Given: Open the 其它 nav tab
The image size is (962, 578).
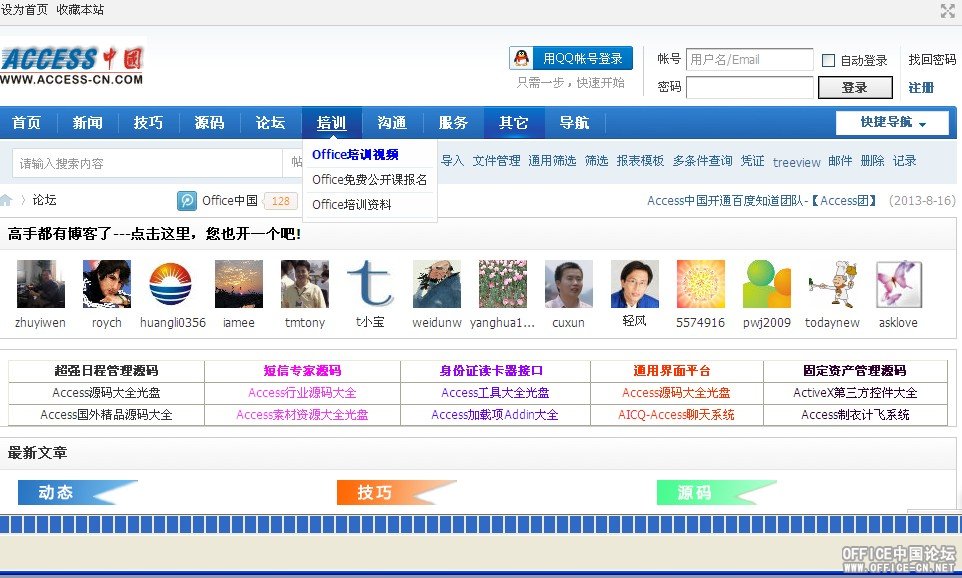Looking at the screenshot, I should (514, 123).
